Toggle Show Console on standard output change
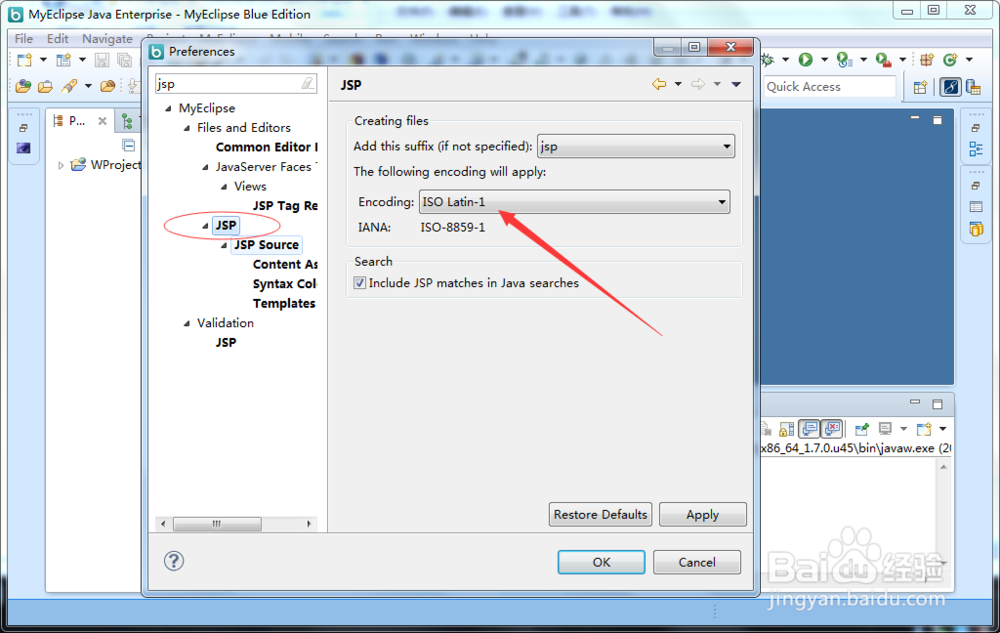Viewport: 1000px width, 633px height. point(809,429)
